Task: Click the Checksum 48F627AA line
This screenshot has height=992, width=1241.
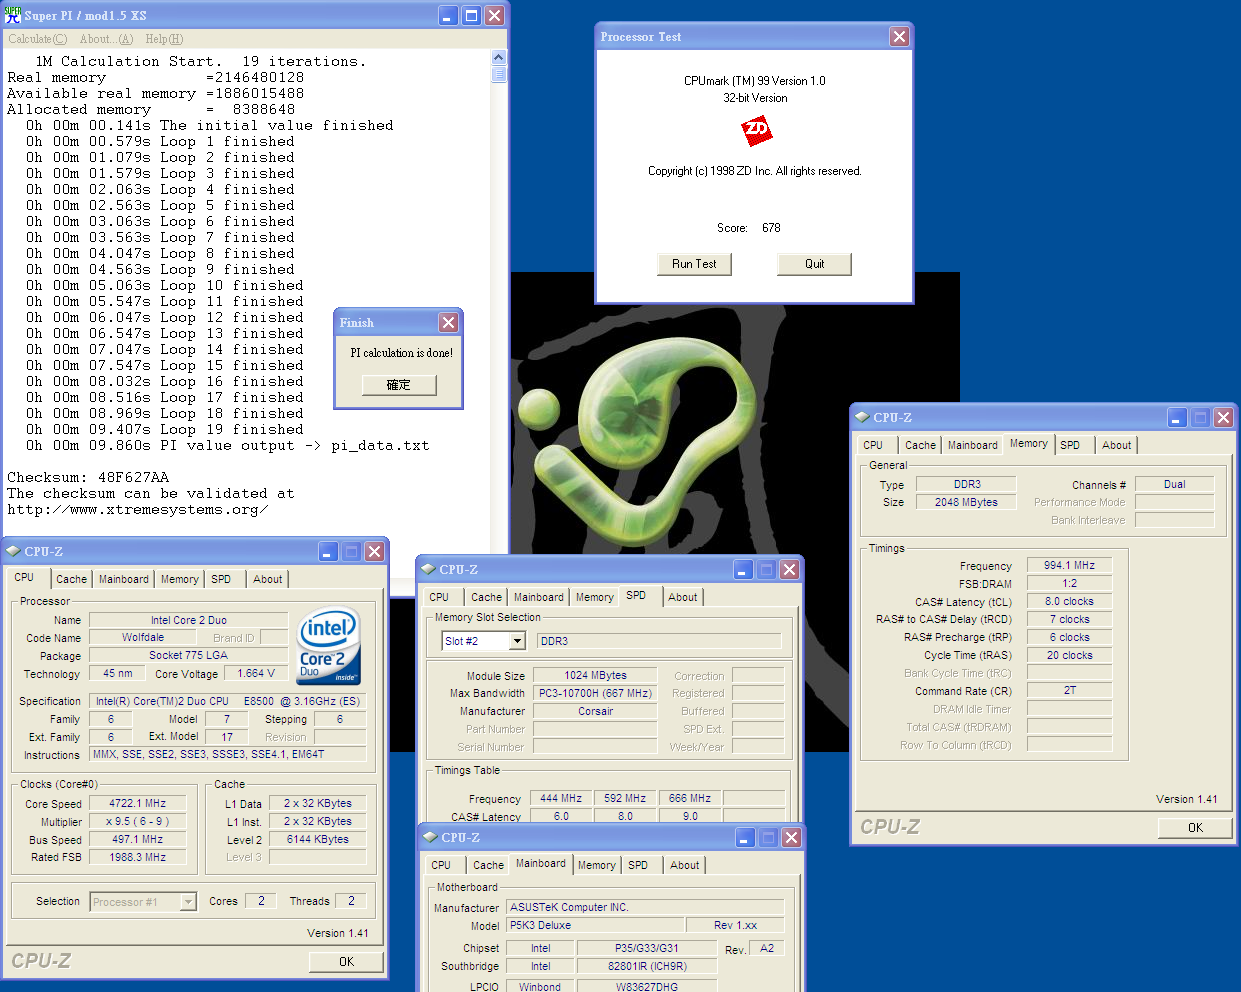Action: point(88,477)
